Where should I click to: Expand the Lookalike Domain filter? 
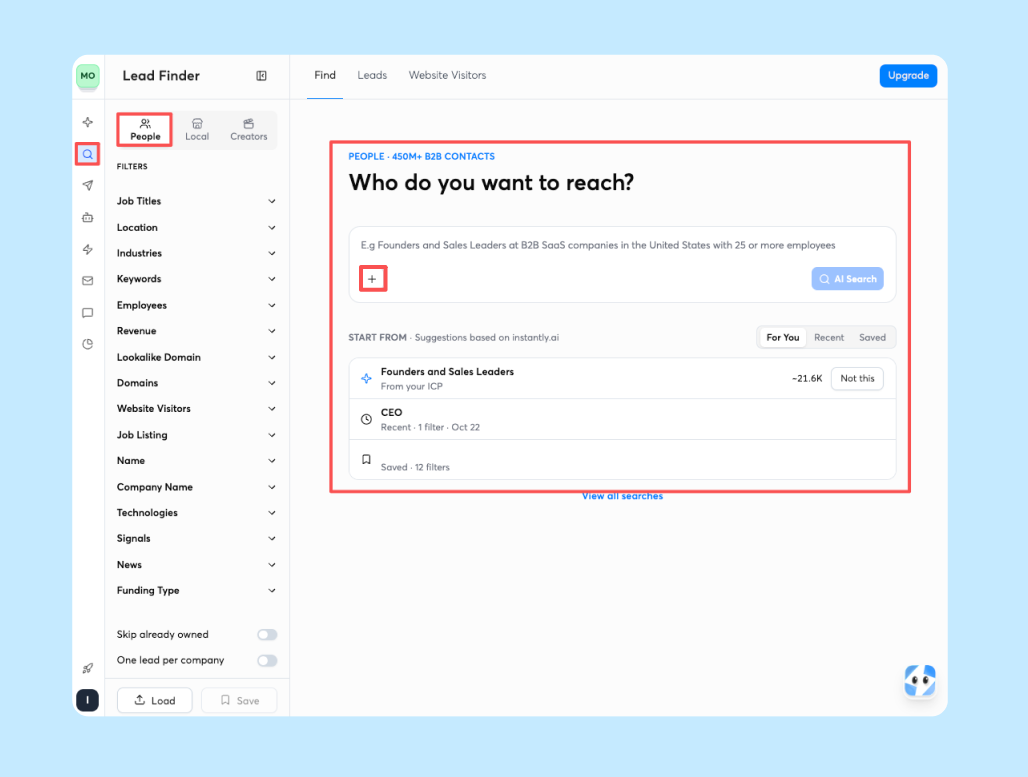pyautogui.click(x=197, y=357)
